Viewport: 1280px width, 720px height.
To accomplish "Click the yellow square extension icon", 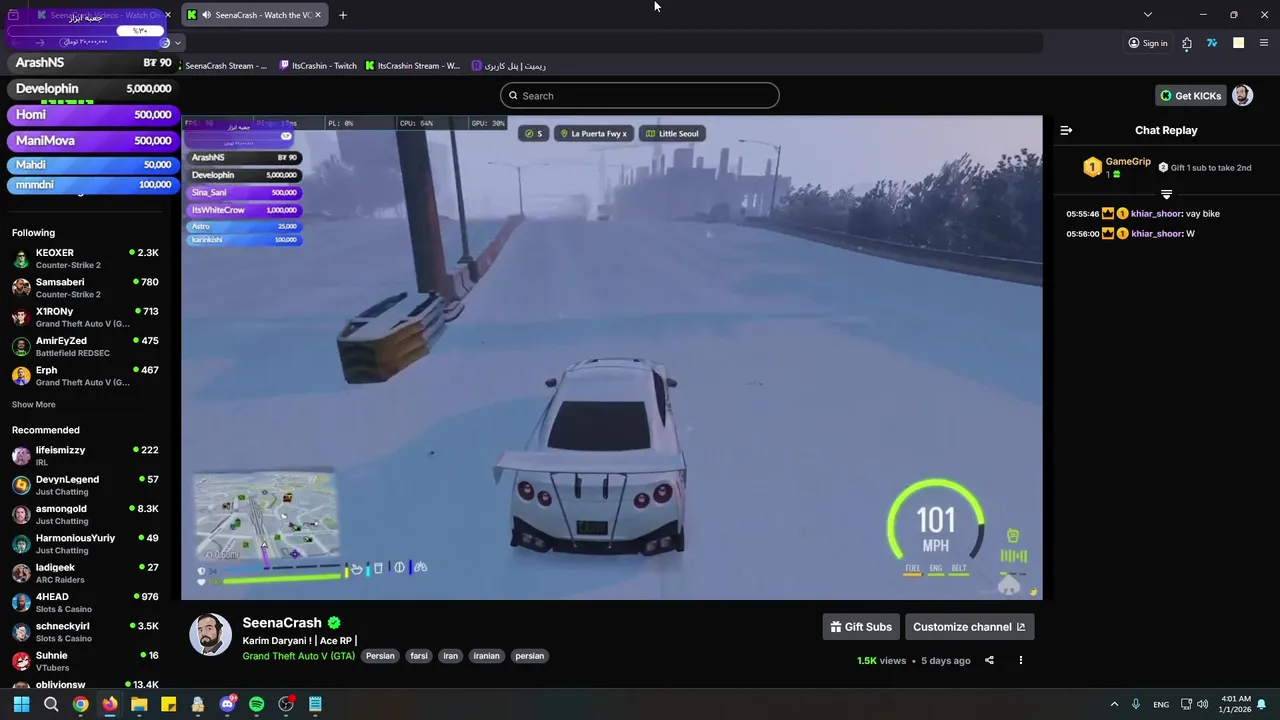I will click(x=1238, y=43).
